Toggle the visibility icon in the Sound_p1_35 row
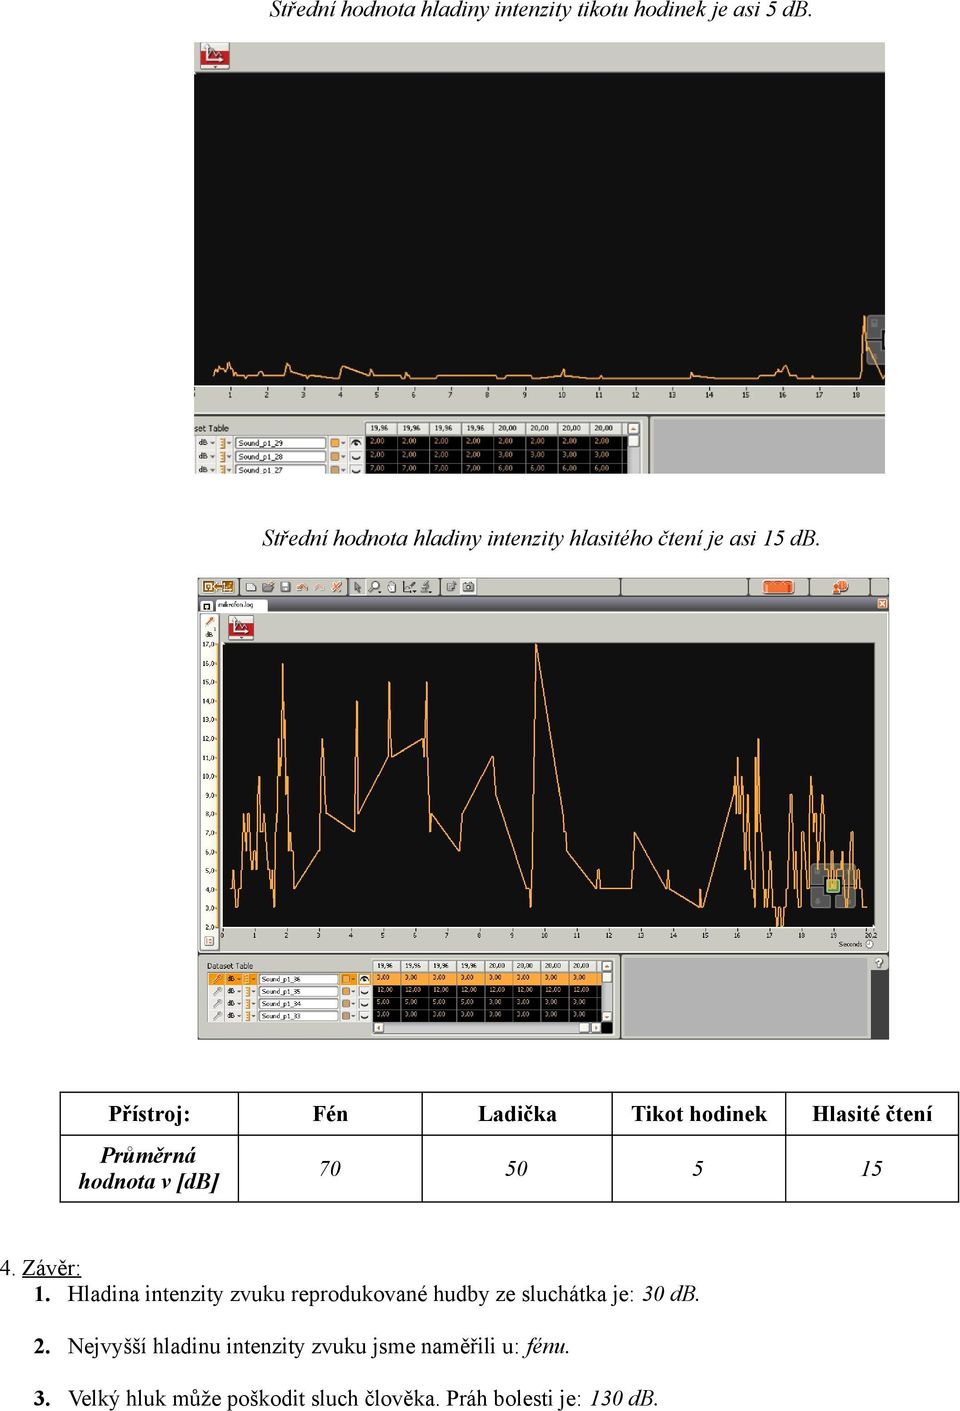Screen dimensions: 960x1411 365,991
